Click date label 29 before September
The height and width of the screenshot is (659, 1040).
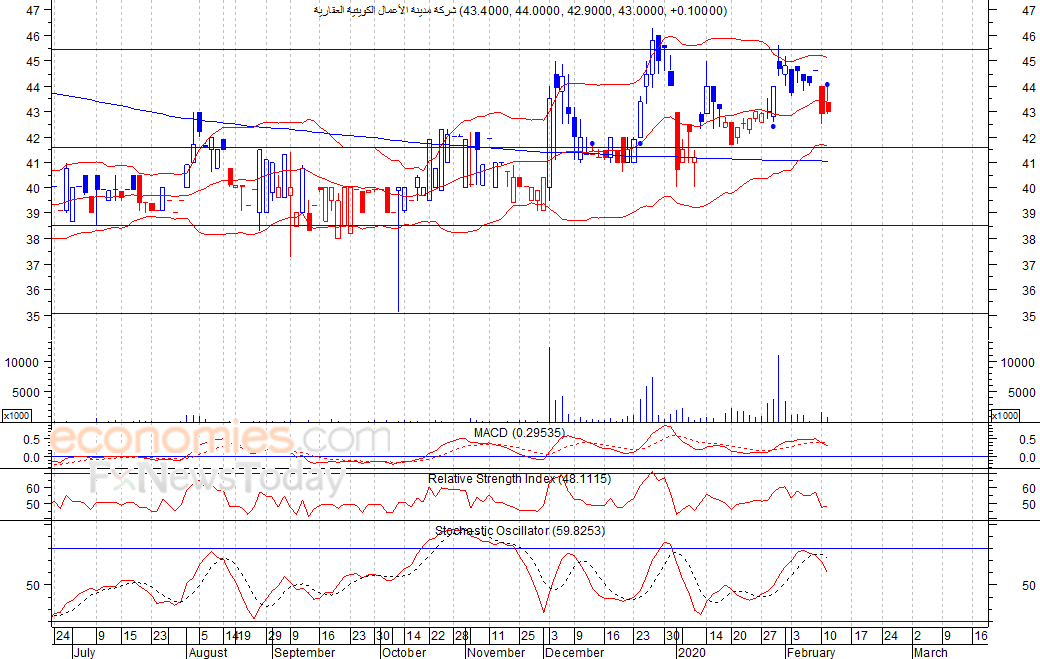pos(275,636)
